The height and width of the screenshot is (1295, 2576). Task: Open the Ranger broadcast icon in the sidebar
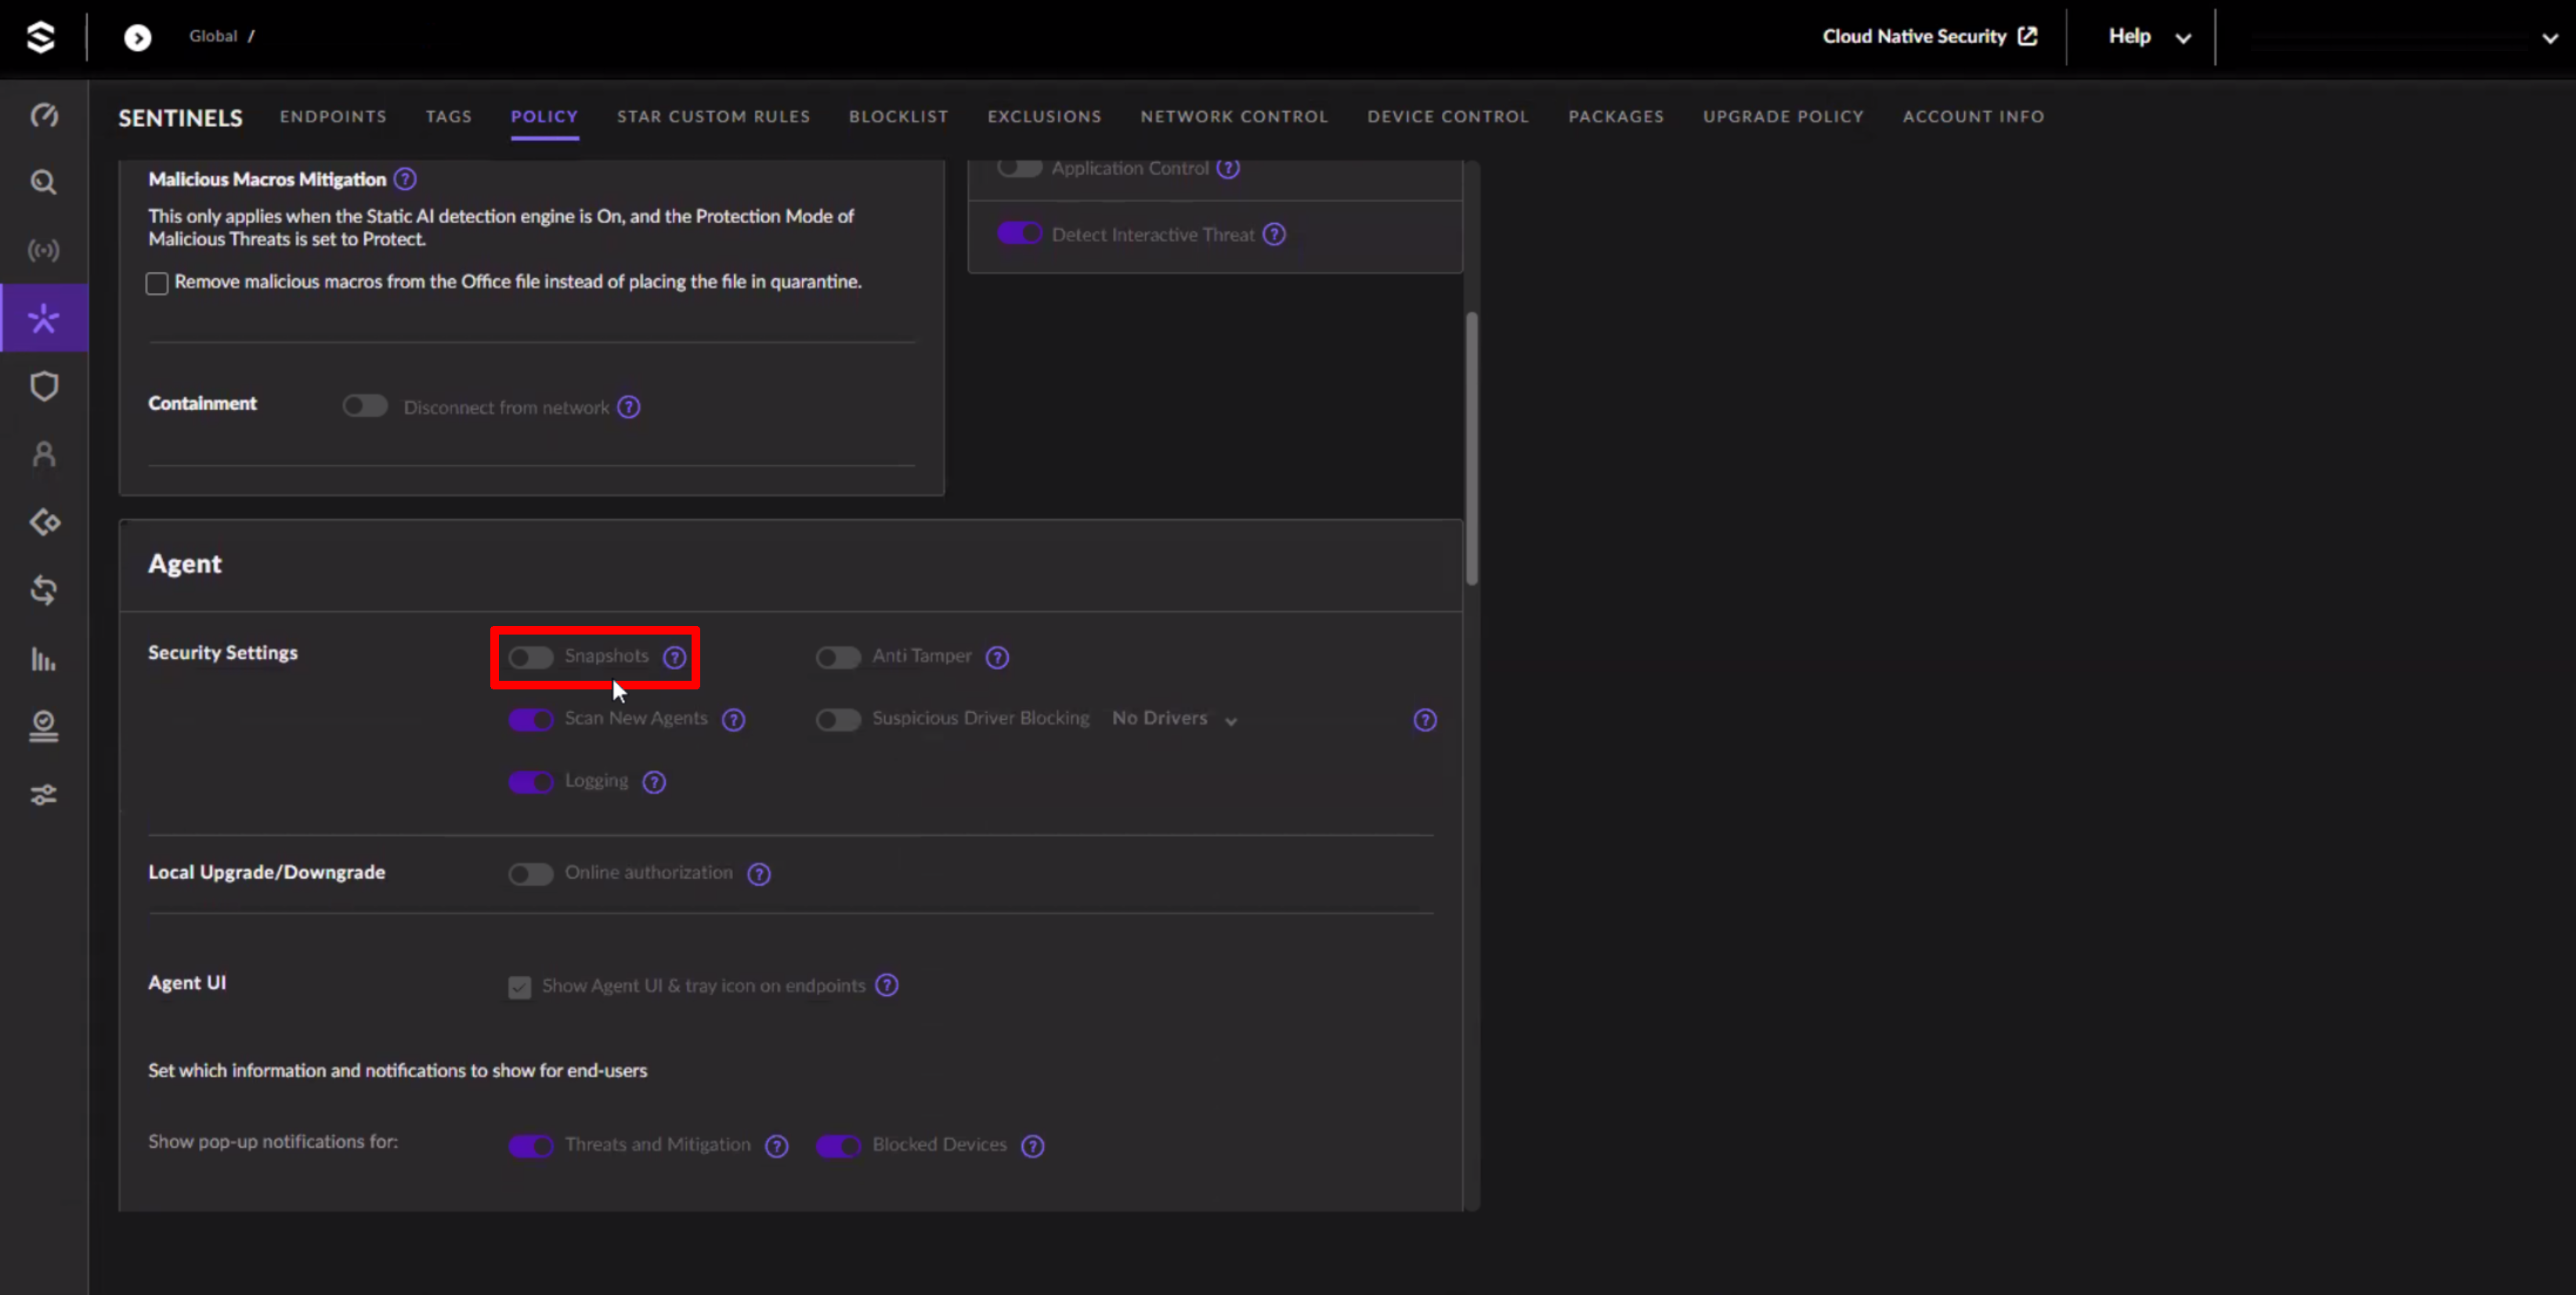tap(44, 250)
